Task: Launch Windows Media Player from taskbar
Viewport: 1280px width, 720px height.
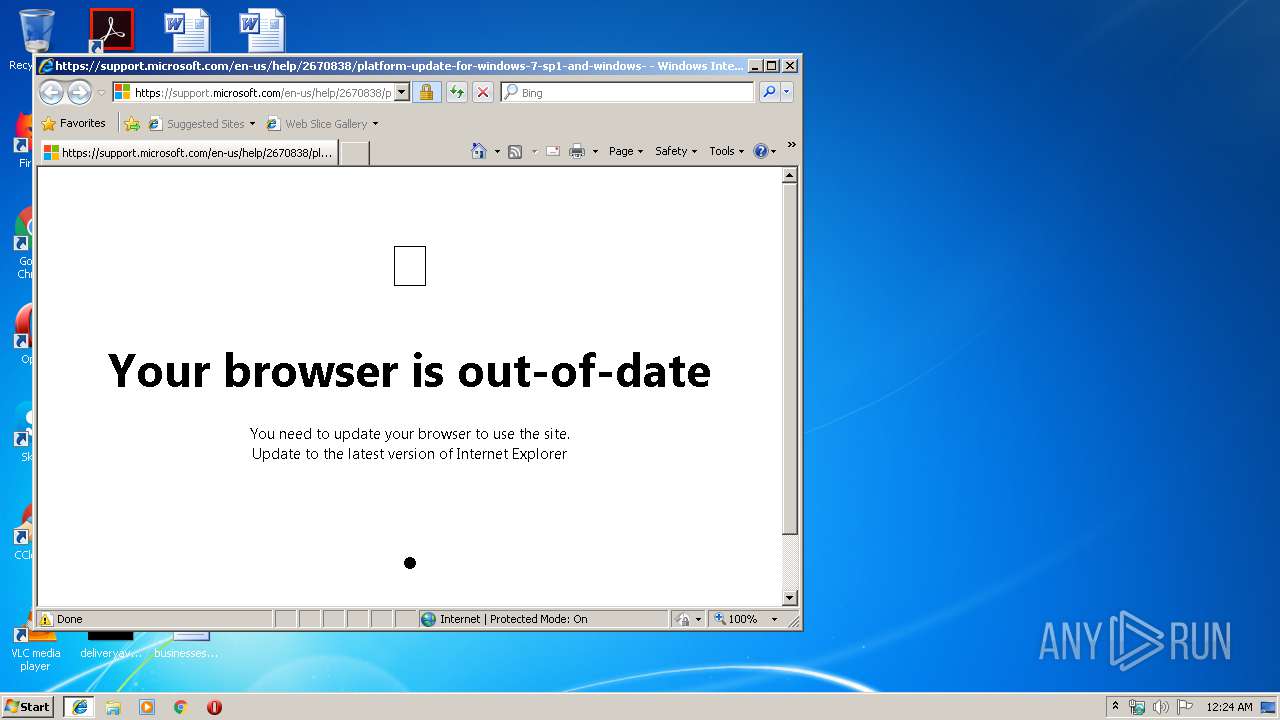Action: point(147,707)
